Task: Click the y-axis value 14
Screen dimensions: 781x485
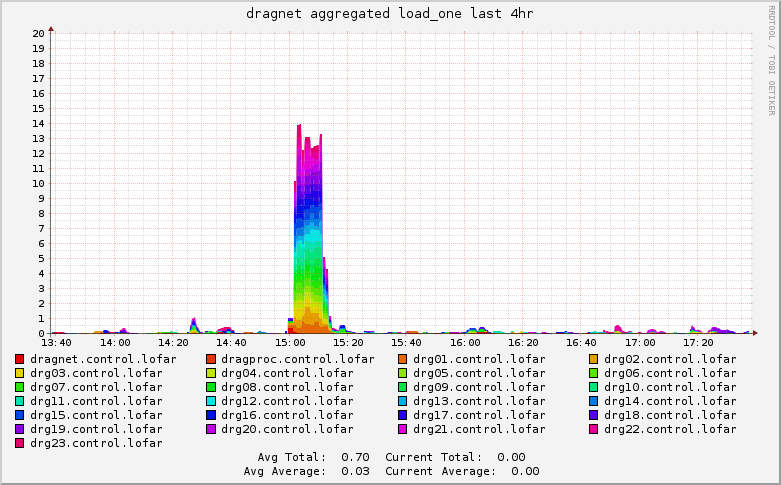Action: coord(38,123)
